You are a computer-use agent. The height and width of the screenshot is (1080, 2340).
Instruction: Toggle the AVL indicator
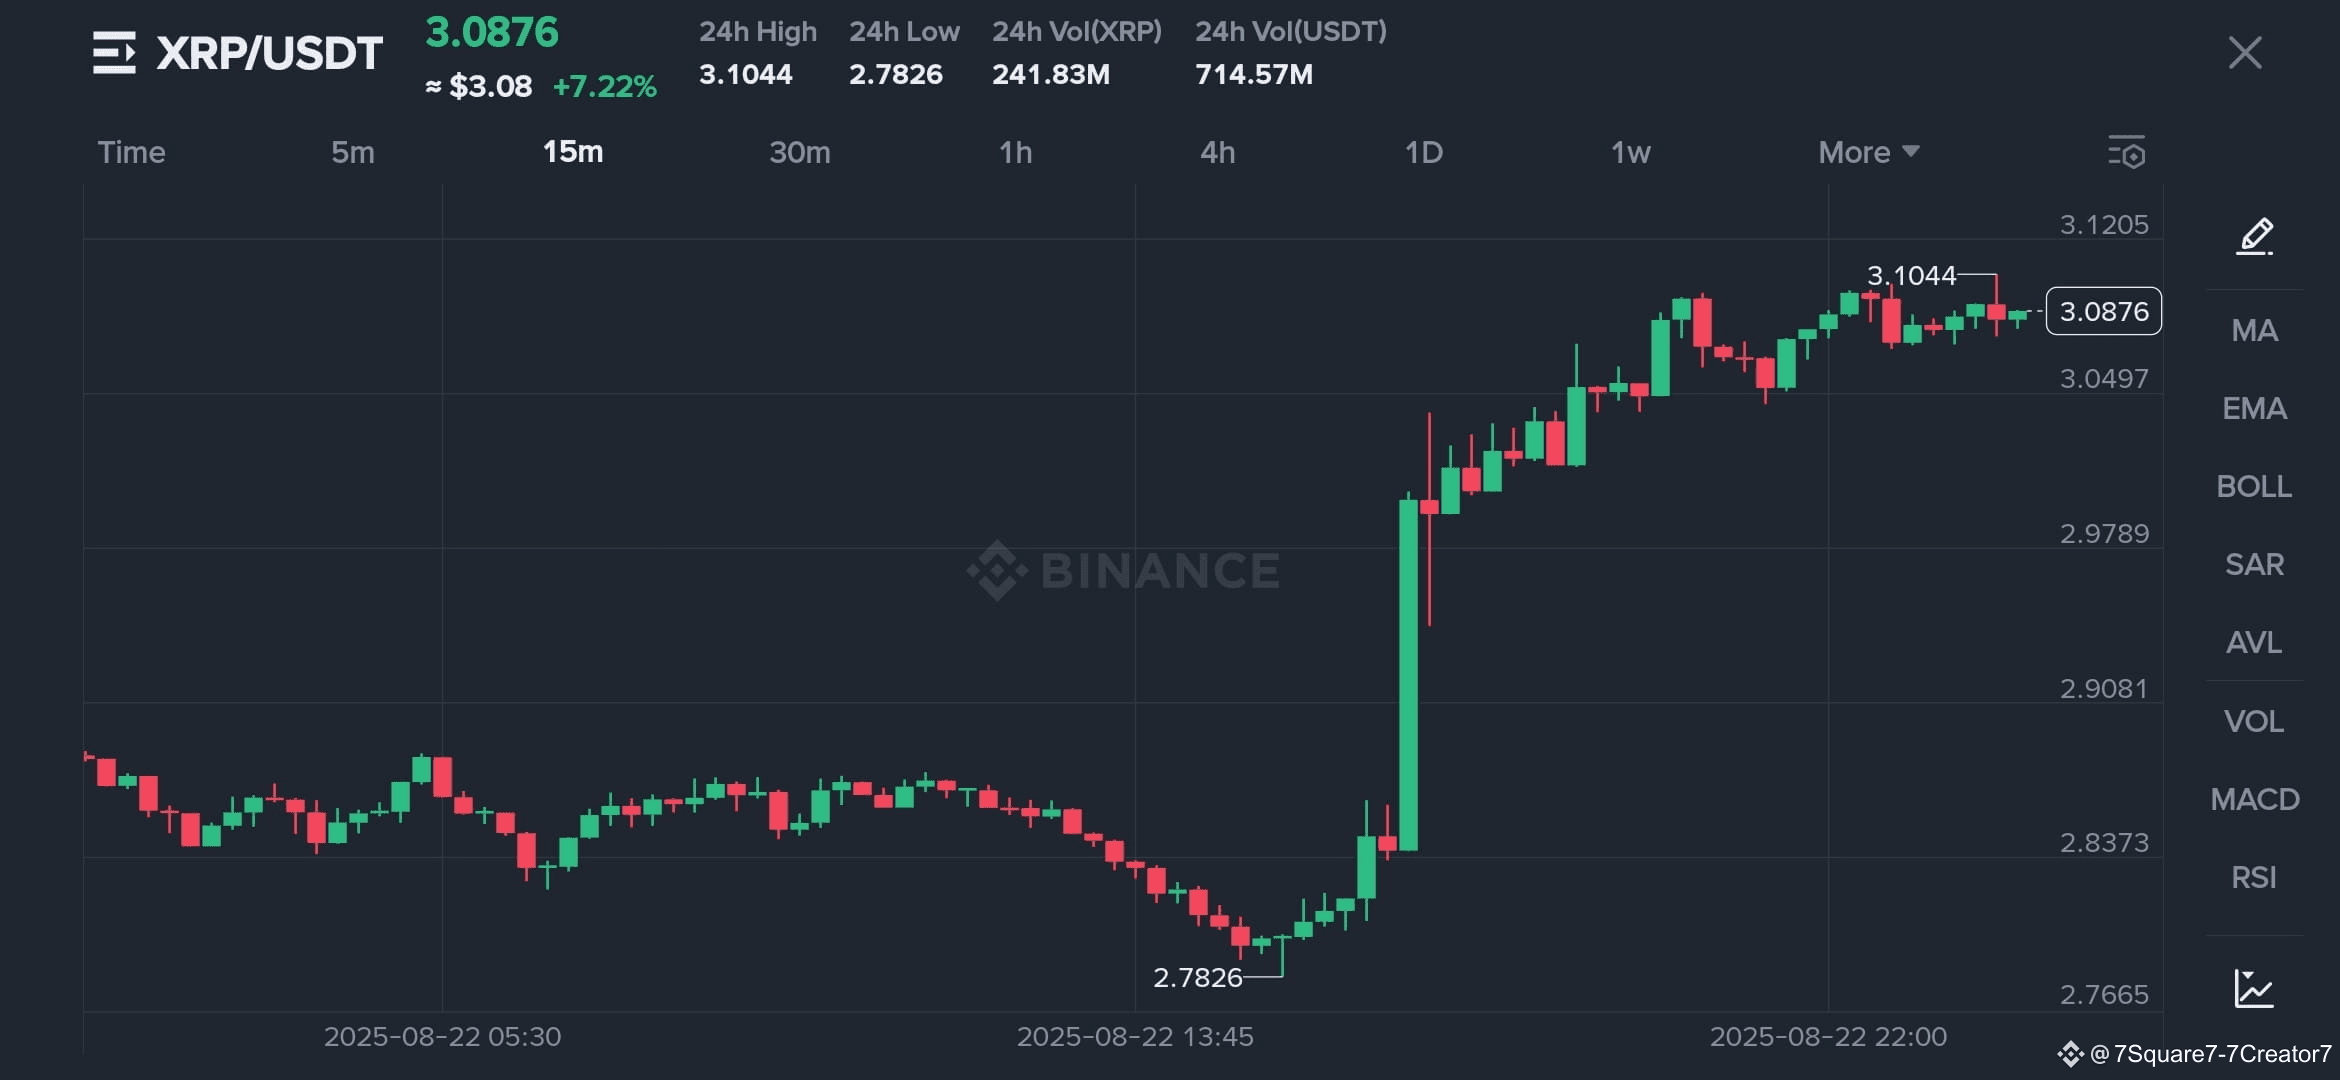(2254, 642)
